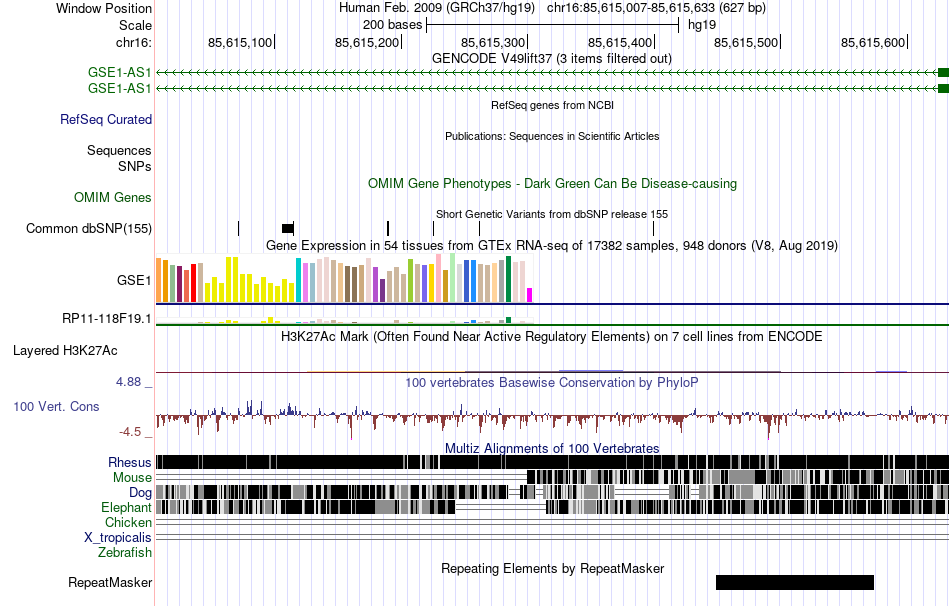Click the Elephant alignment row label
The height and width of the screenshot is (606, 950).
coord(126,507)
